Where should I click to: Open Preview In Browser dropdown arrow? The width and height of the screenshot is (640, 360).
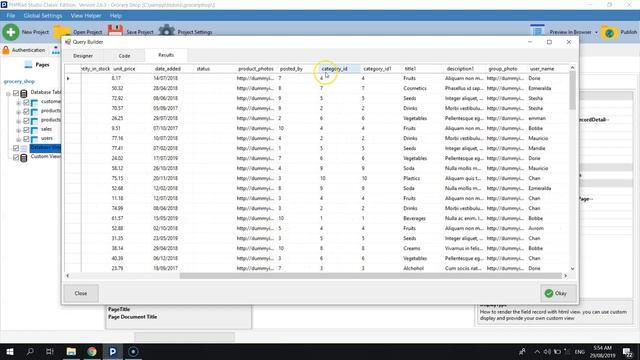pos(596,32)
